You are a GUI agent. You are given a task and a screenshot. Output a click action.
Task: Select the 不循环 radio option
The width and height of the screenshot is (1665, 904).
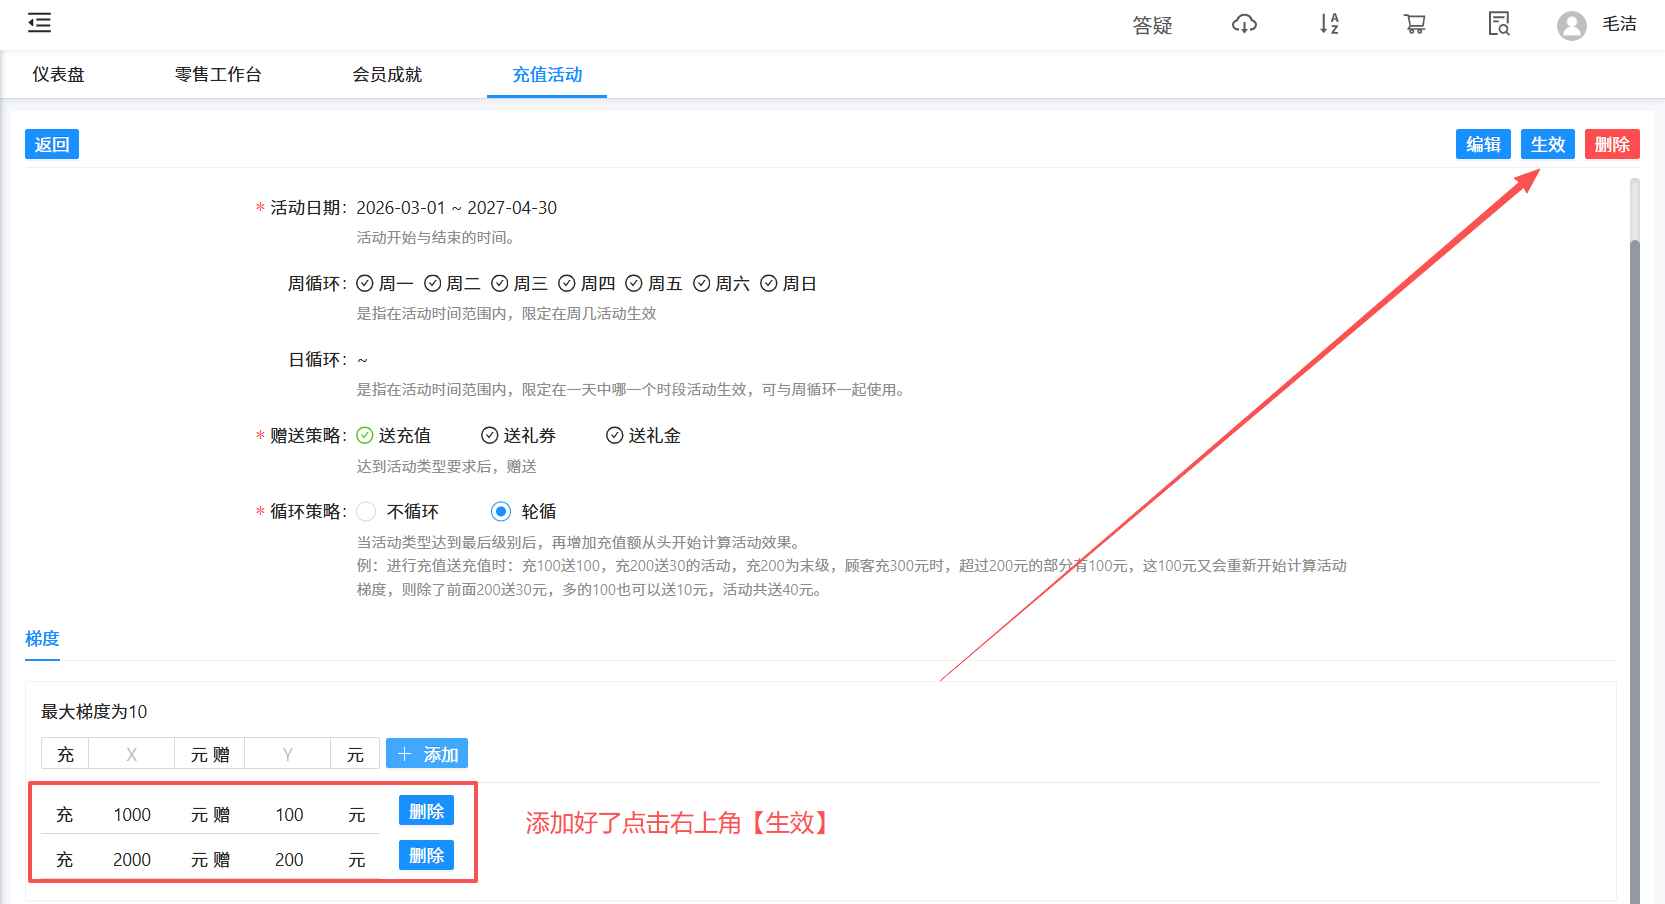pyautogui.click(x=366, y=511)
